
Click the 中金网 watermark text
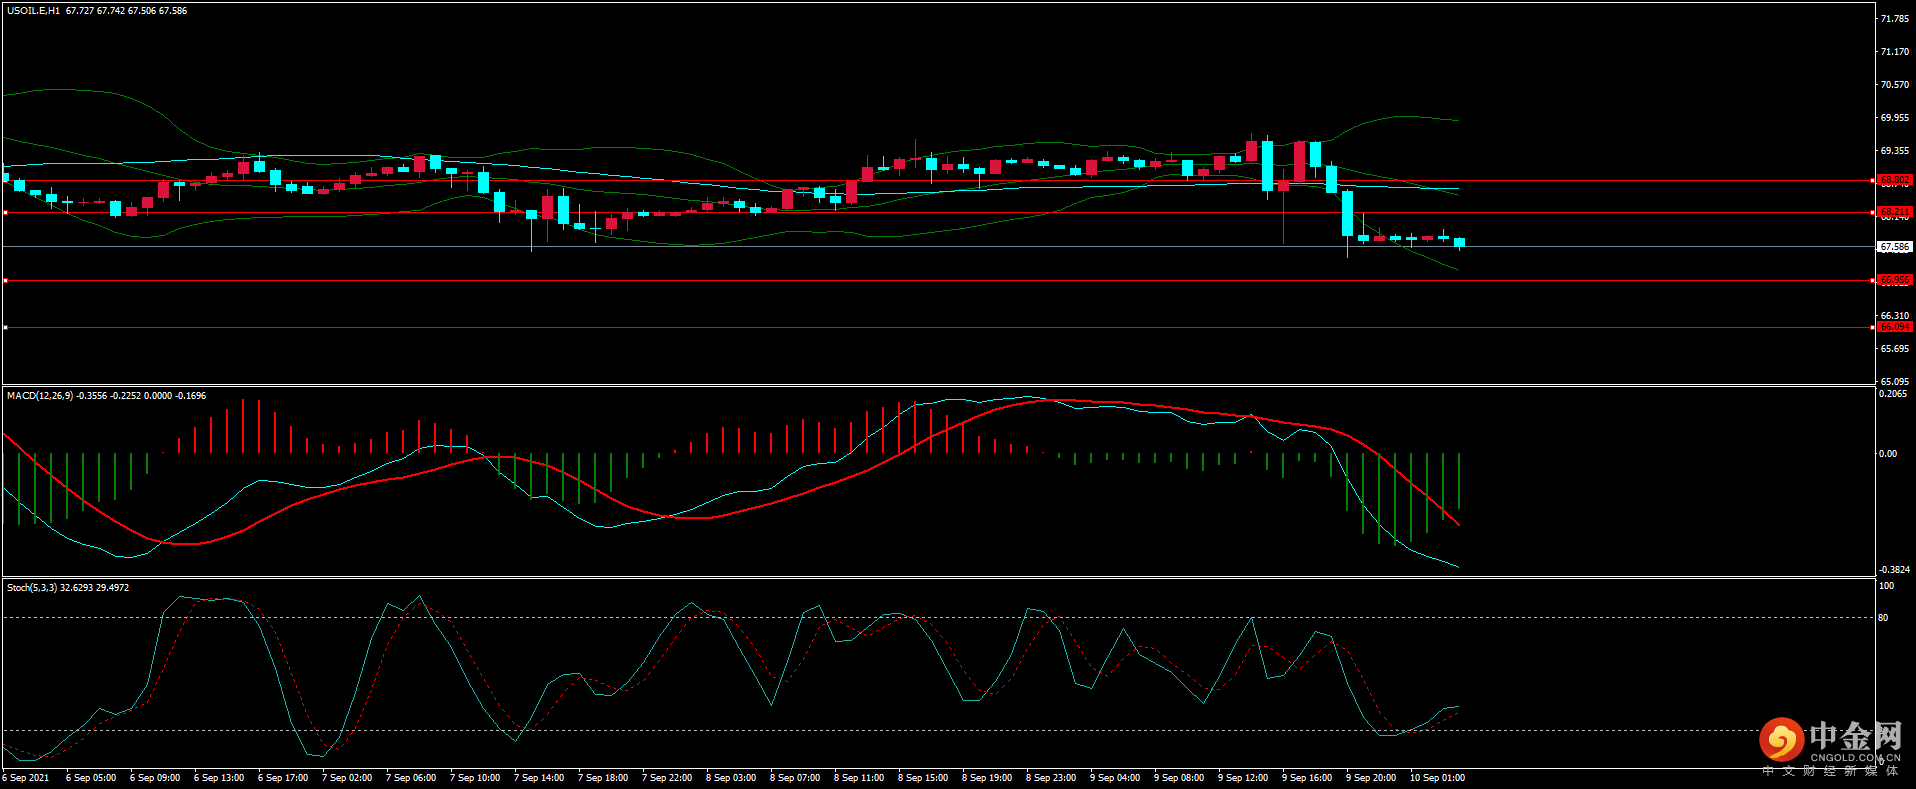click(1855, 737)
